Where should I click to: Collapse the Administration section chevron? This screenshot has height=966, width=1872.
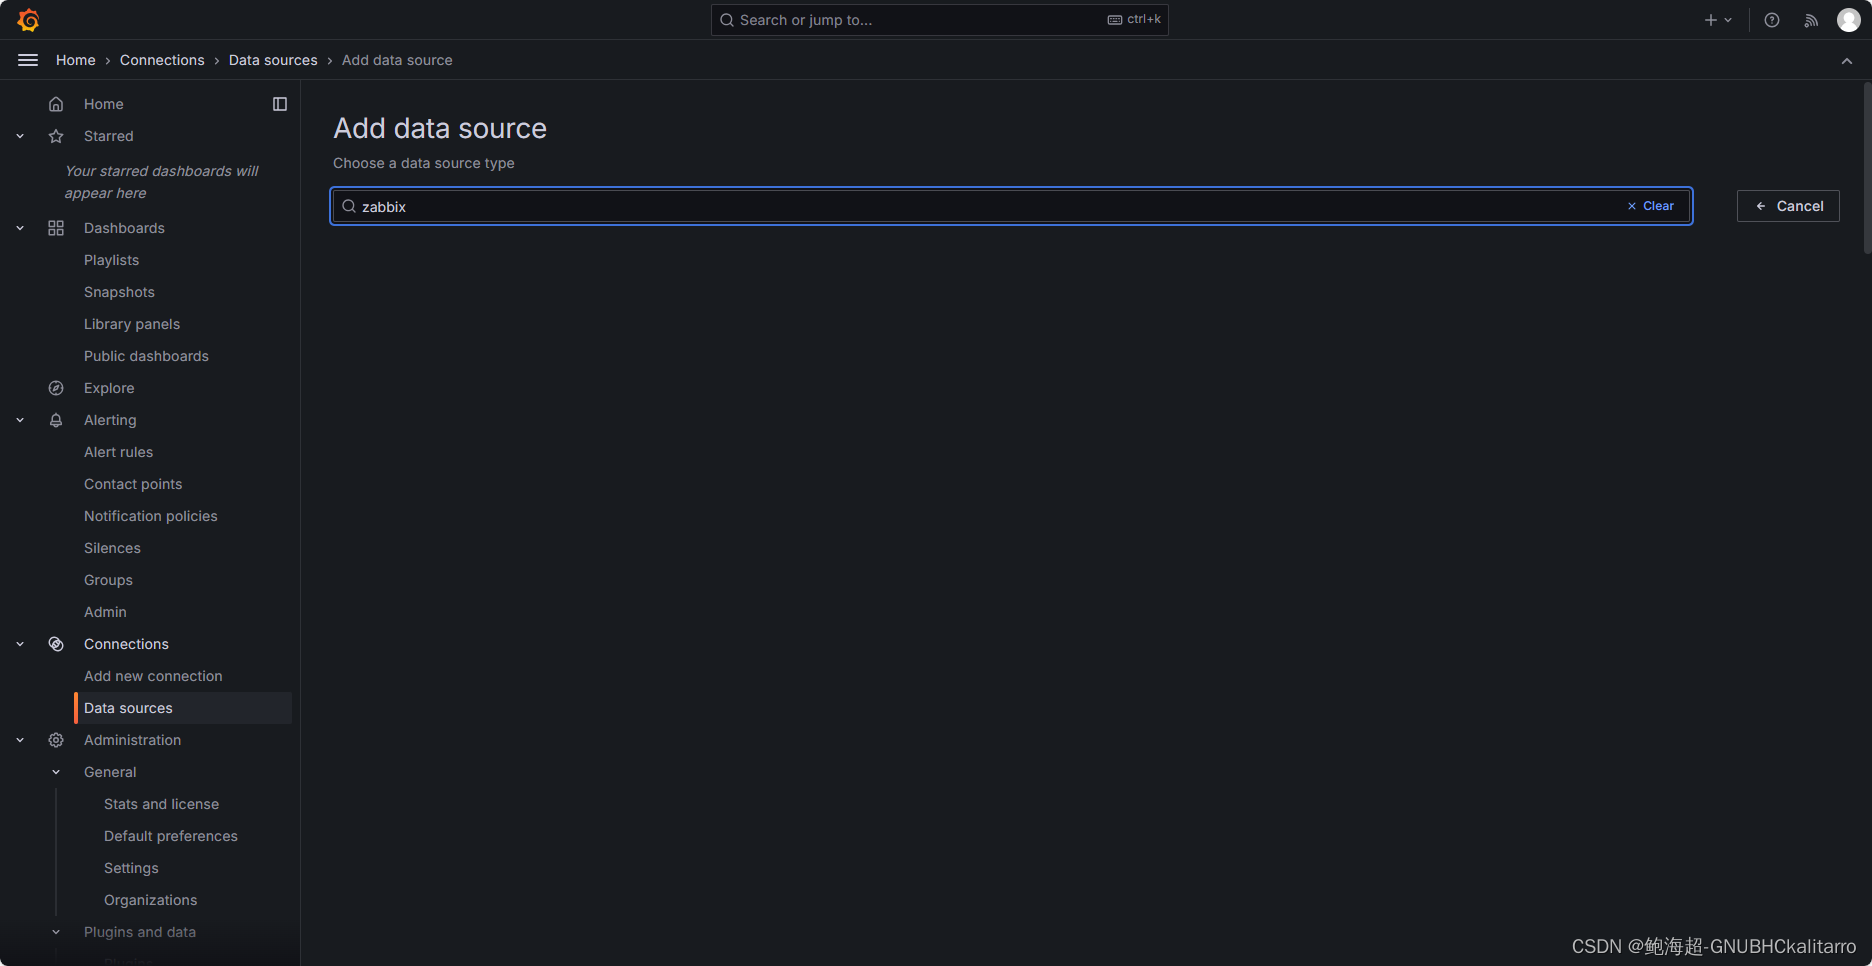[20, 740]
